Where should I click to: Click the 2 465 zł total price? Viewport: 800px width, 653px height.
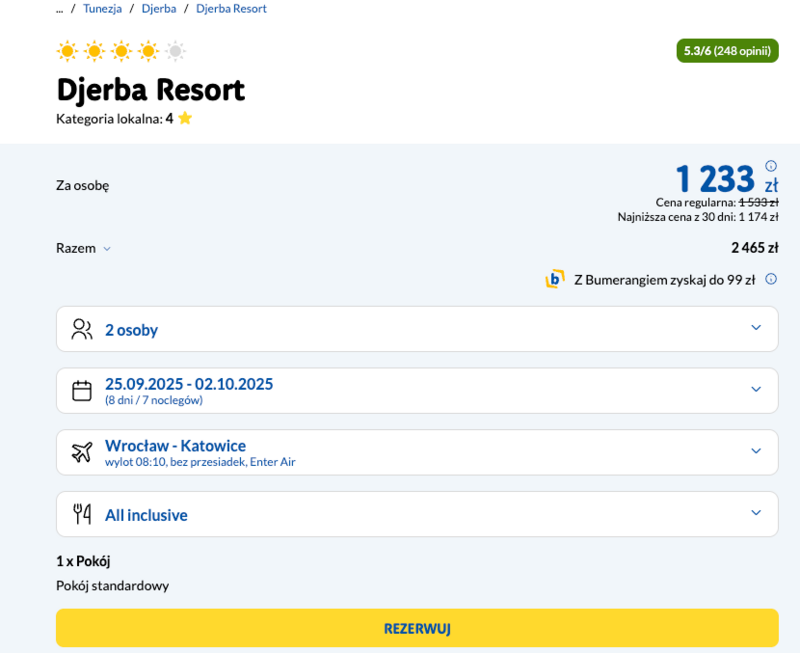[x=755, y=248]
